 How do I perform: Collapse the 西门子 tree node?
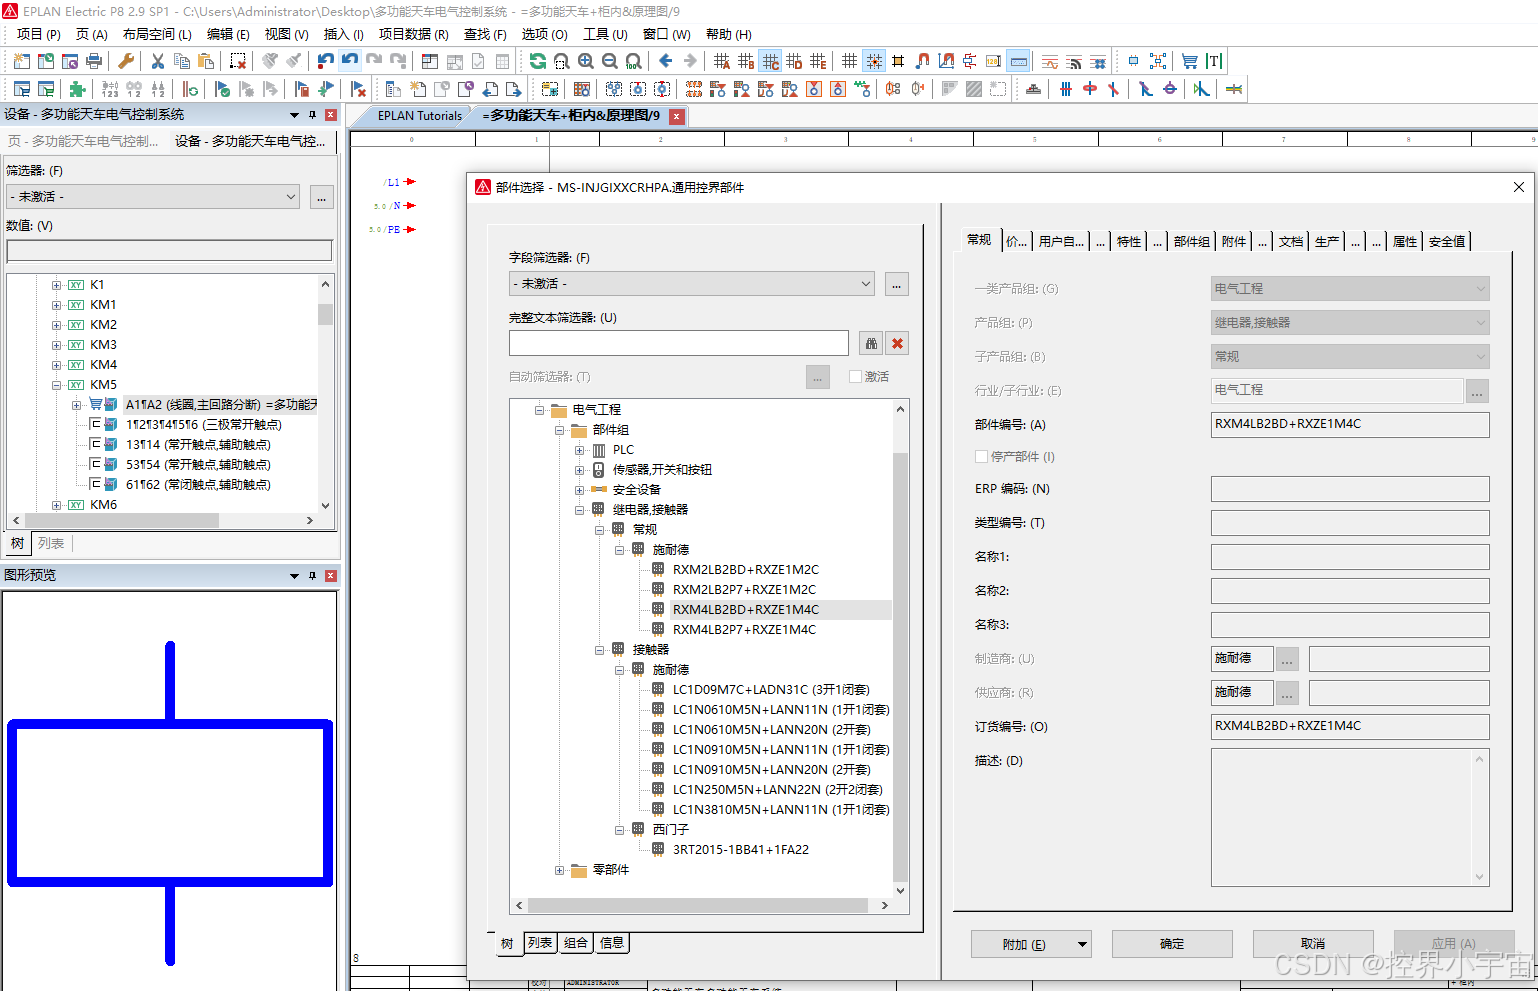(619, 830)
